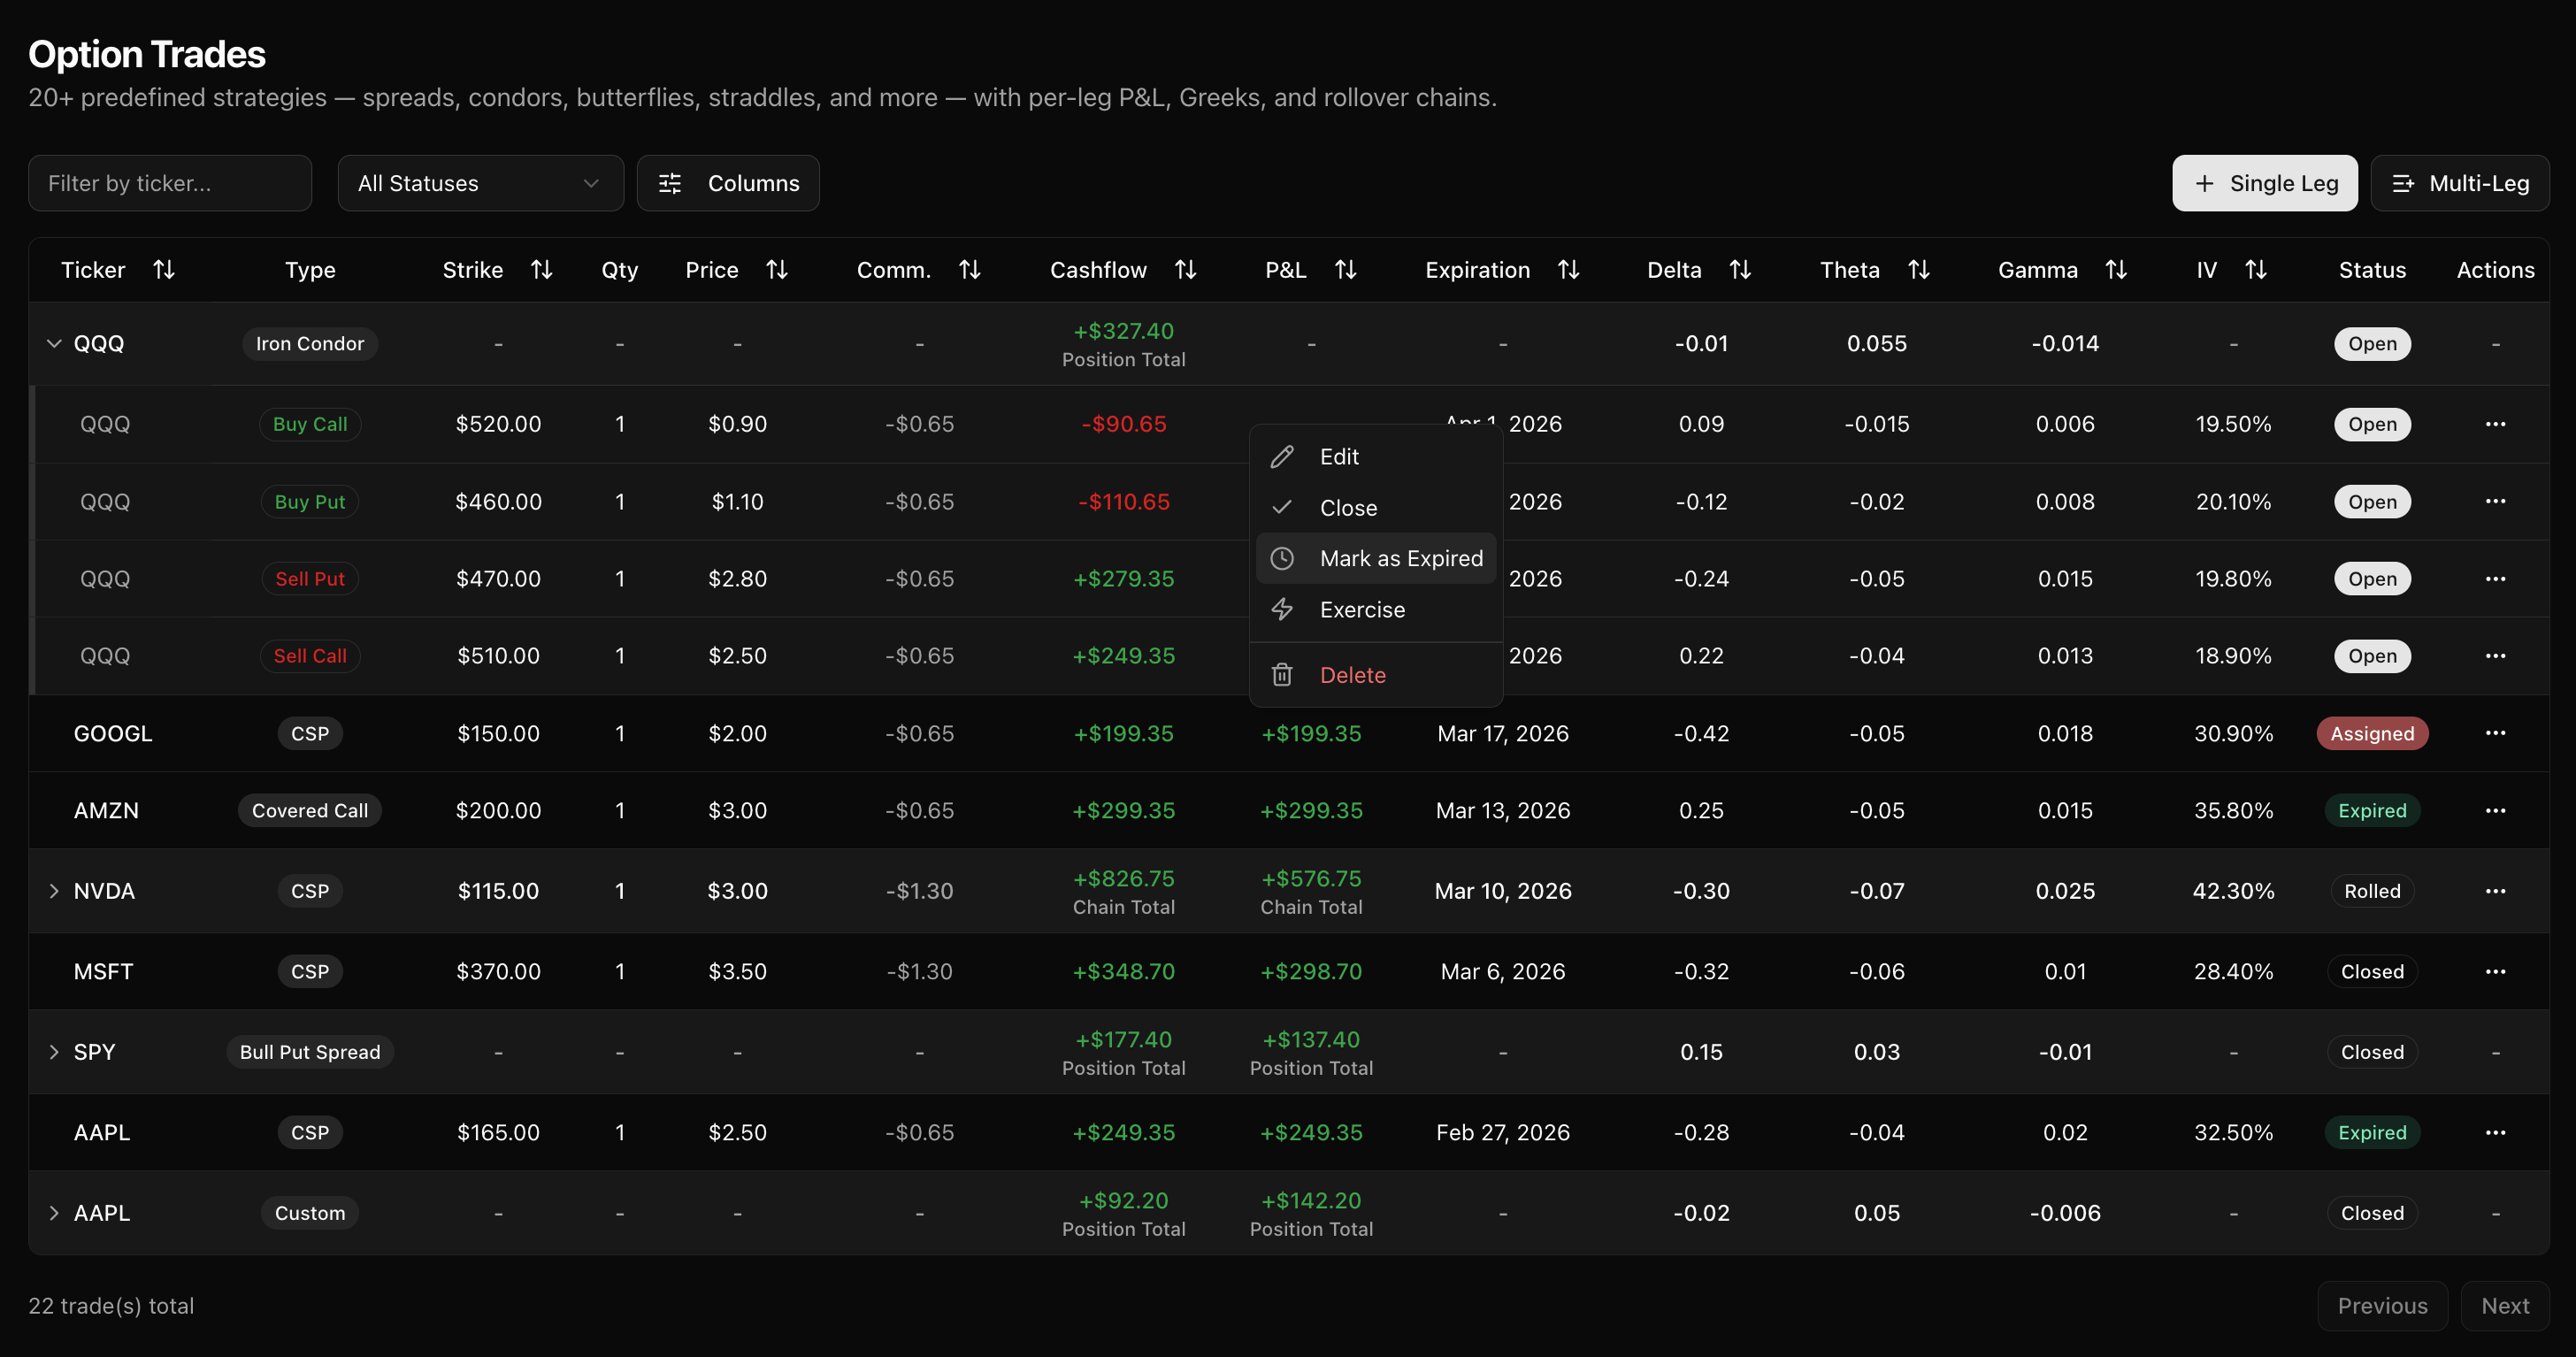The width and height of the screenshot is (2576, 1357).
Task: Choose Delete from the context menu
Action: (1352, 675)
